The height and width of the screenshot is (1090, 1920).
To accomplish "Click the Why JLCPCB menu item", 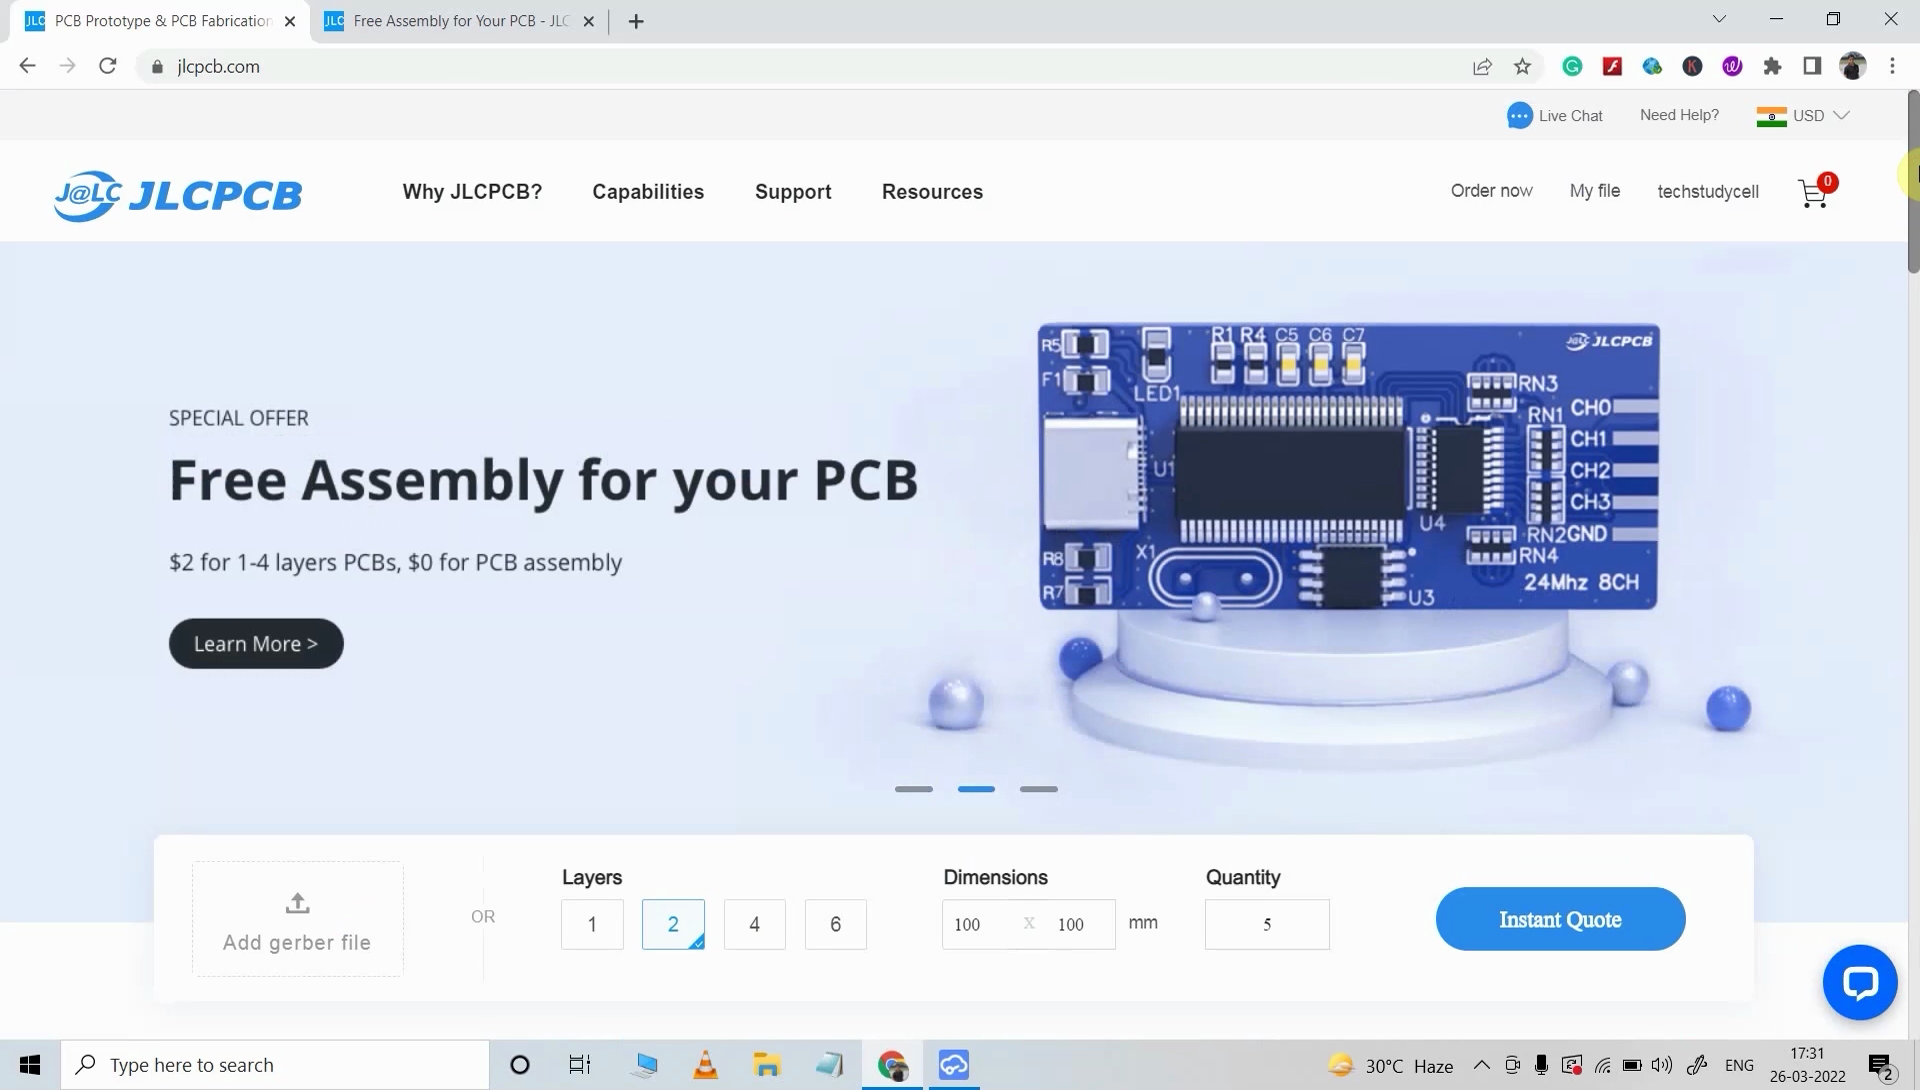I will point(472,191).
